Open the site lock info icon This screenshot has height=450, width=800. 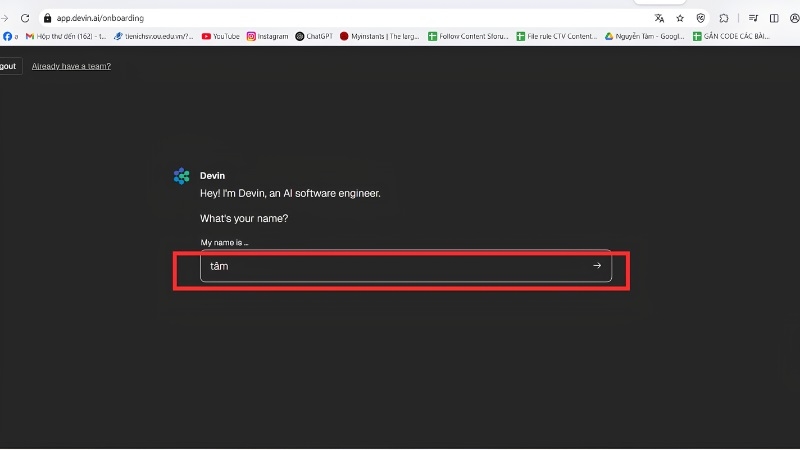point(47,18)
